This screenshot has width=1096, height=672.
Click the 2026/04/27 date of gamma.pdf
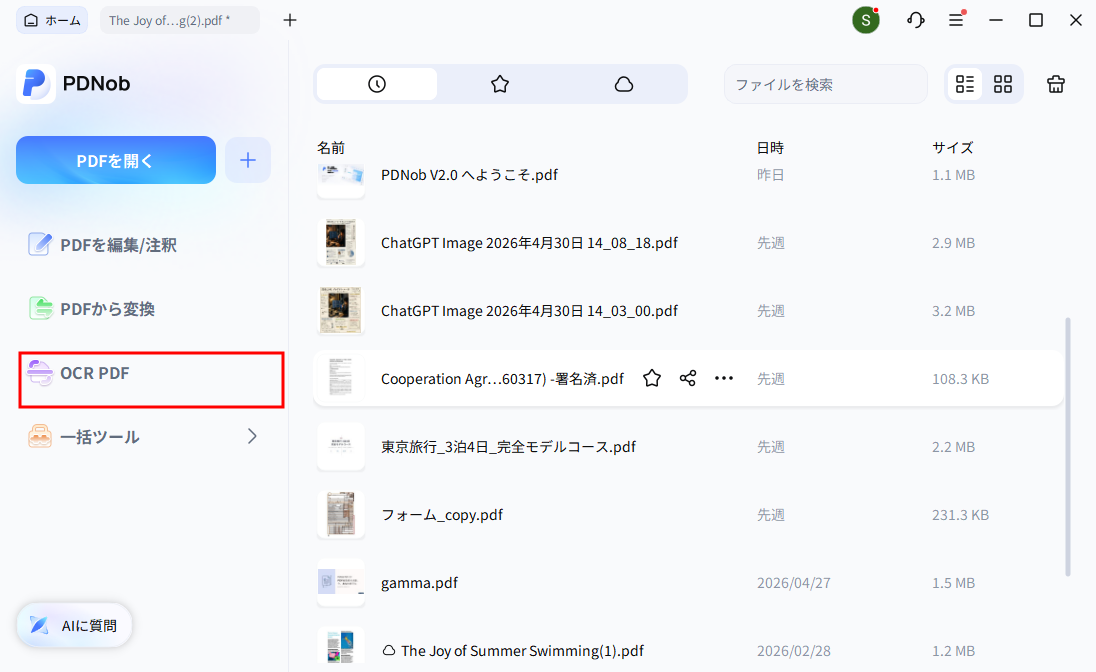coord(793,582)
